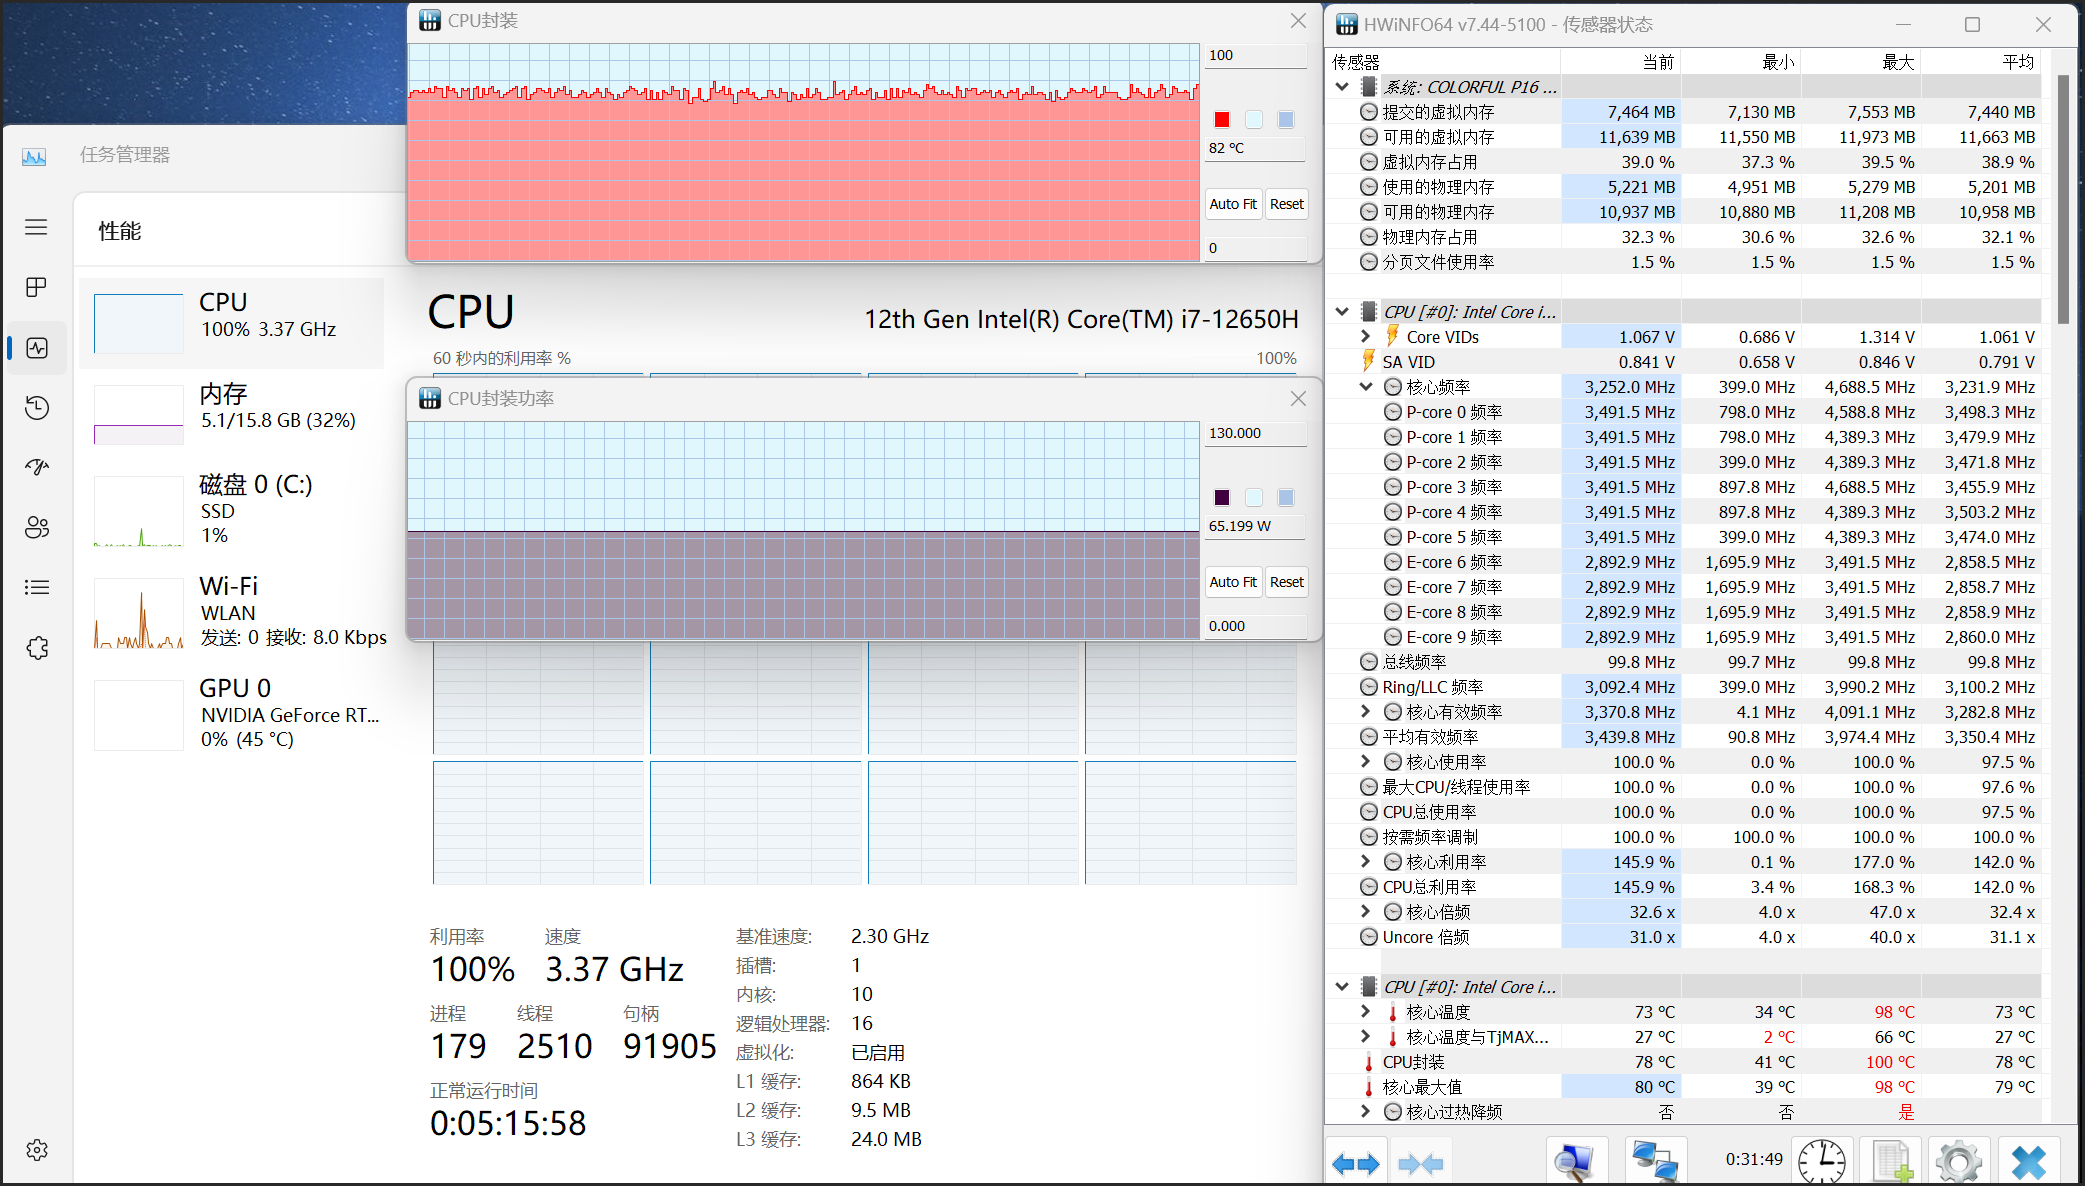Image resolution: width=2085 pixels, height=1186 pixels.
Task: Click red color swatch in CPU封装 graph
Action: pyautogui.click(x=1222, y=120)
